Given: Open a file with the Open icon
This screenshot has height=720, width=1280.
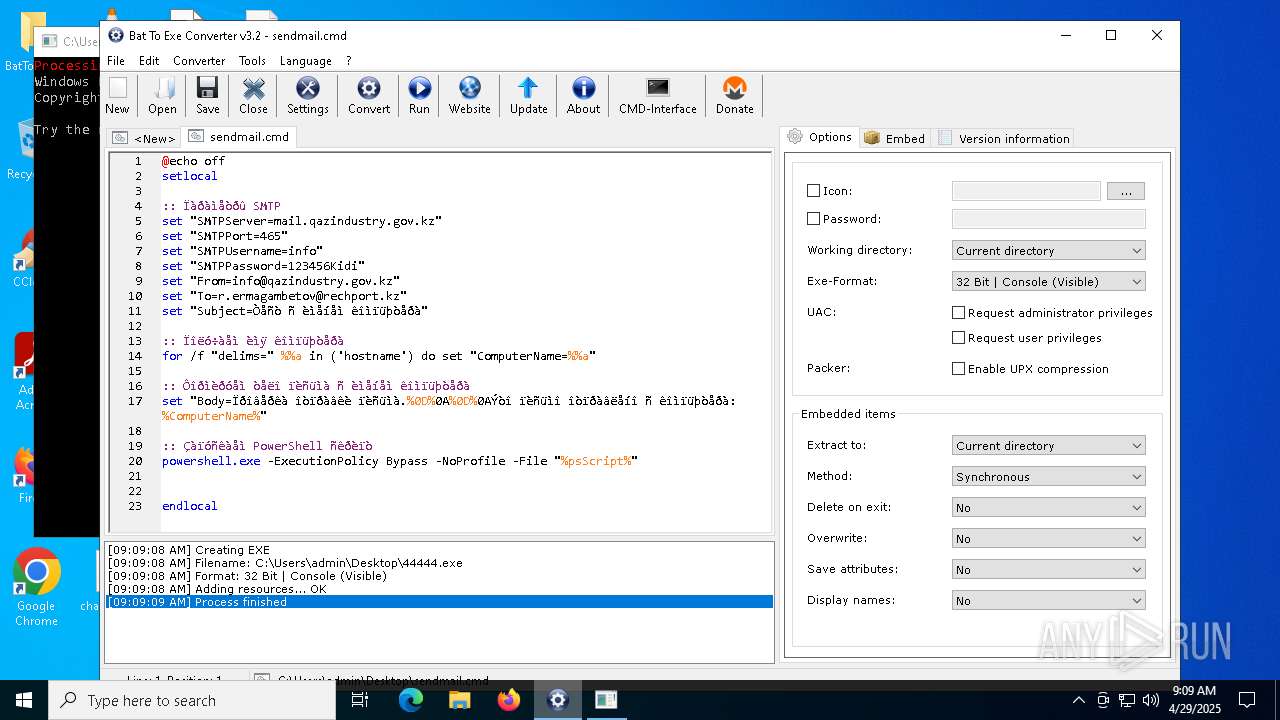Looking at the screenshot, I should click(162, 96).
